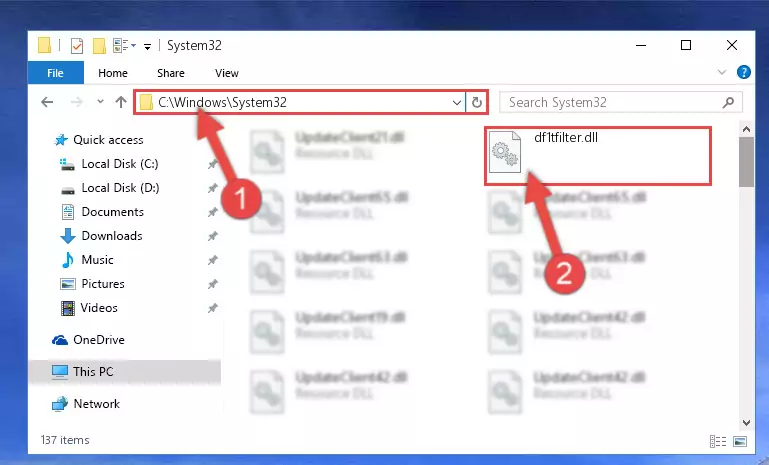This screenshot has height=465, width=769.
Task: Click the Downloads blue arrow icon
Action: click(x=68, y=236)
